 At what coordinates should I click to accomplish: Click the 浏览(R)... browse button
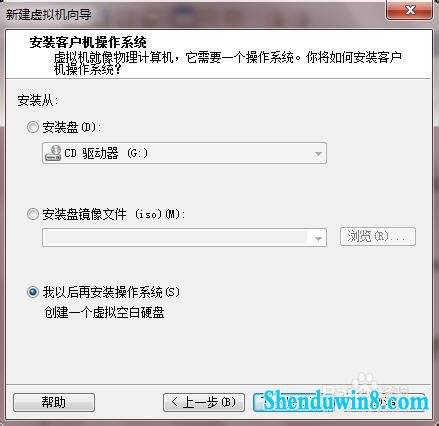click(378, 237)
